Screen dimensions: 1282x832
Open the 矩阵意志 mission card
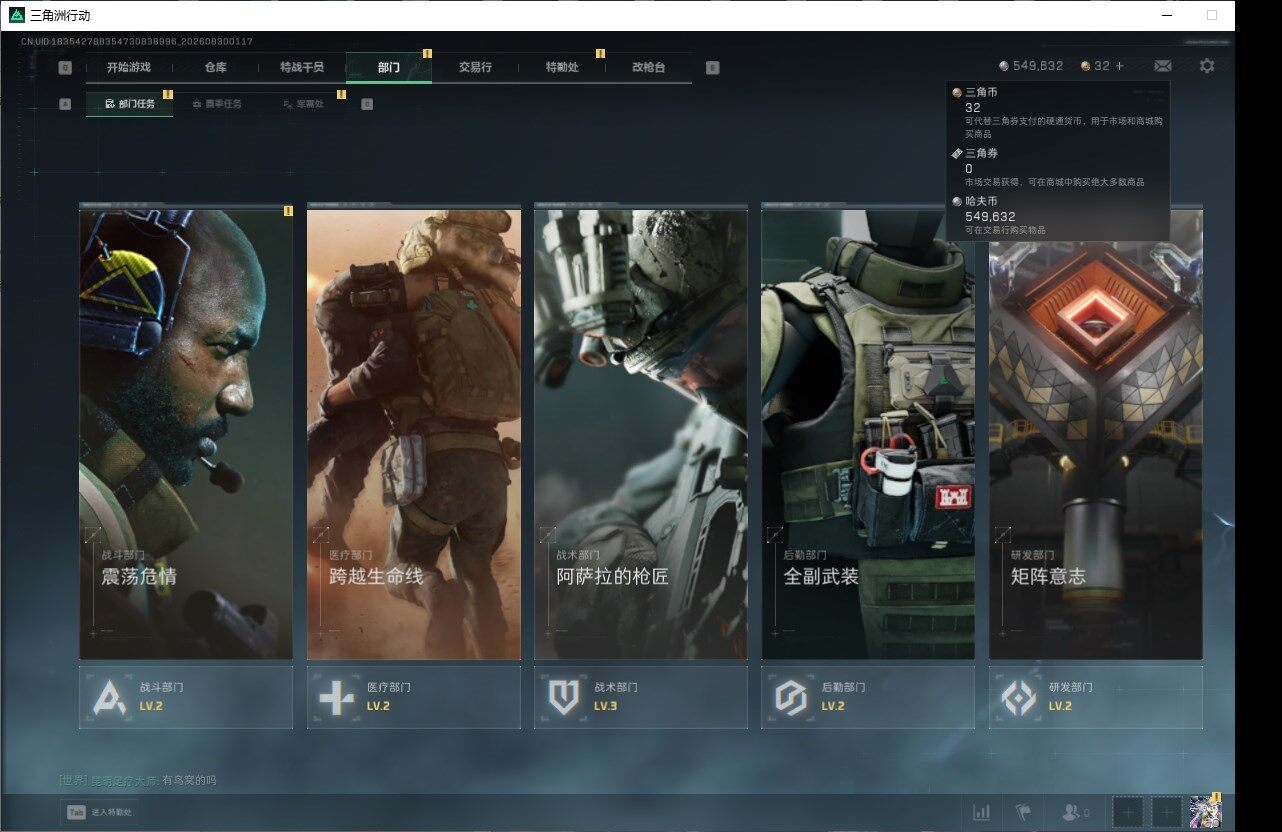1096,433
